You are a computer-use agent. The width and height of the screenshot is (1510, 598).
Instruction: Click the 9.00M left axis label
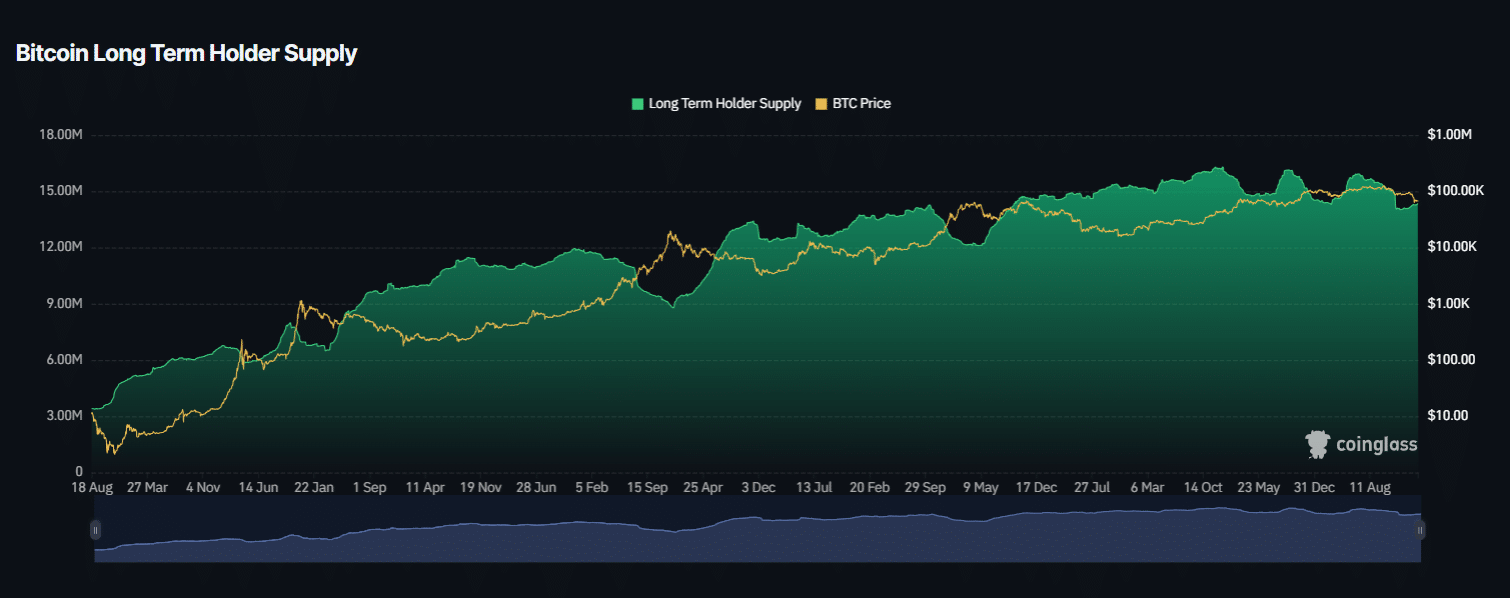coord(61,304)
